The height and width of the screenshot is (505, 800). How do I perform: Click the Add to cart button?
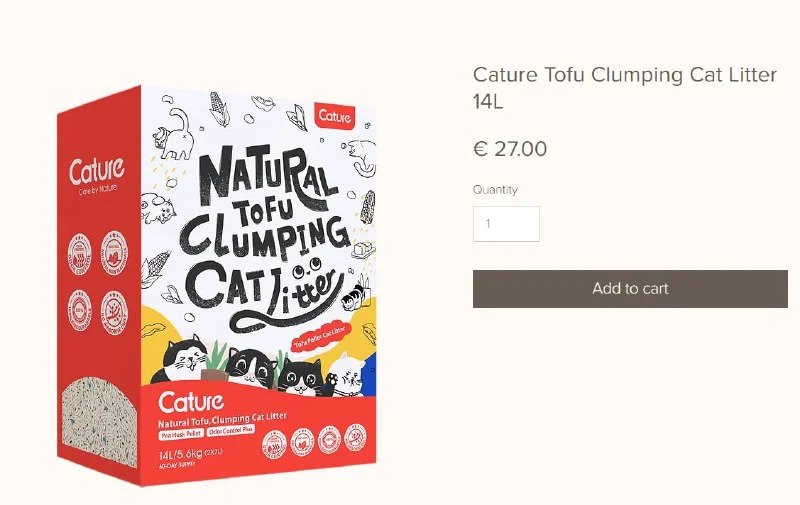coord(630,288)
